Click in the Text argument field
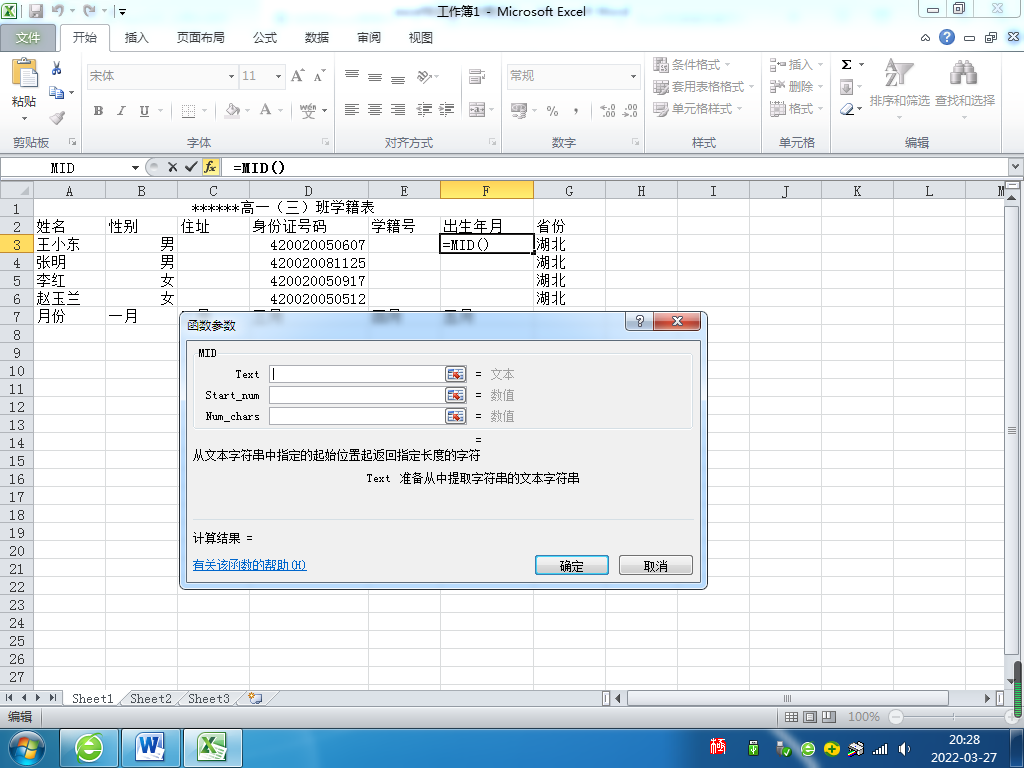This screenshot has height=768, width=1024. (x=357, y=374)
